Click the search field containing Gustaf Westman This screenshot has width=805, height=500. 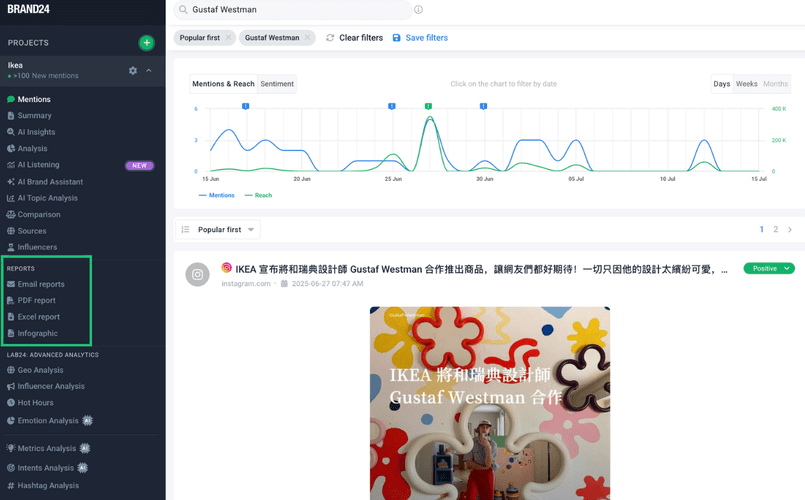(293, 10)
